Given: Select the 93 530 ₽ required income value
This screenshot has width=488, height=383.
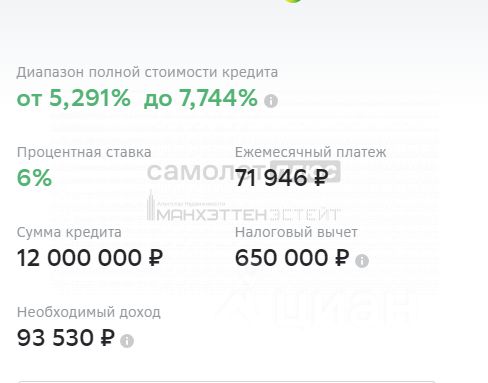Looking at the screenshot, I should pyautogui.click(x=66, y=338).
